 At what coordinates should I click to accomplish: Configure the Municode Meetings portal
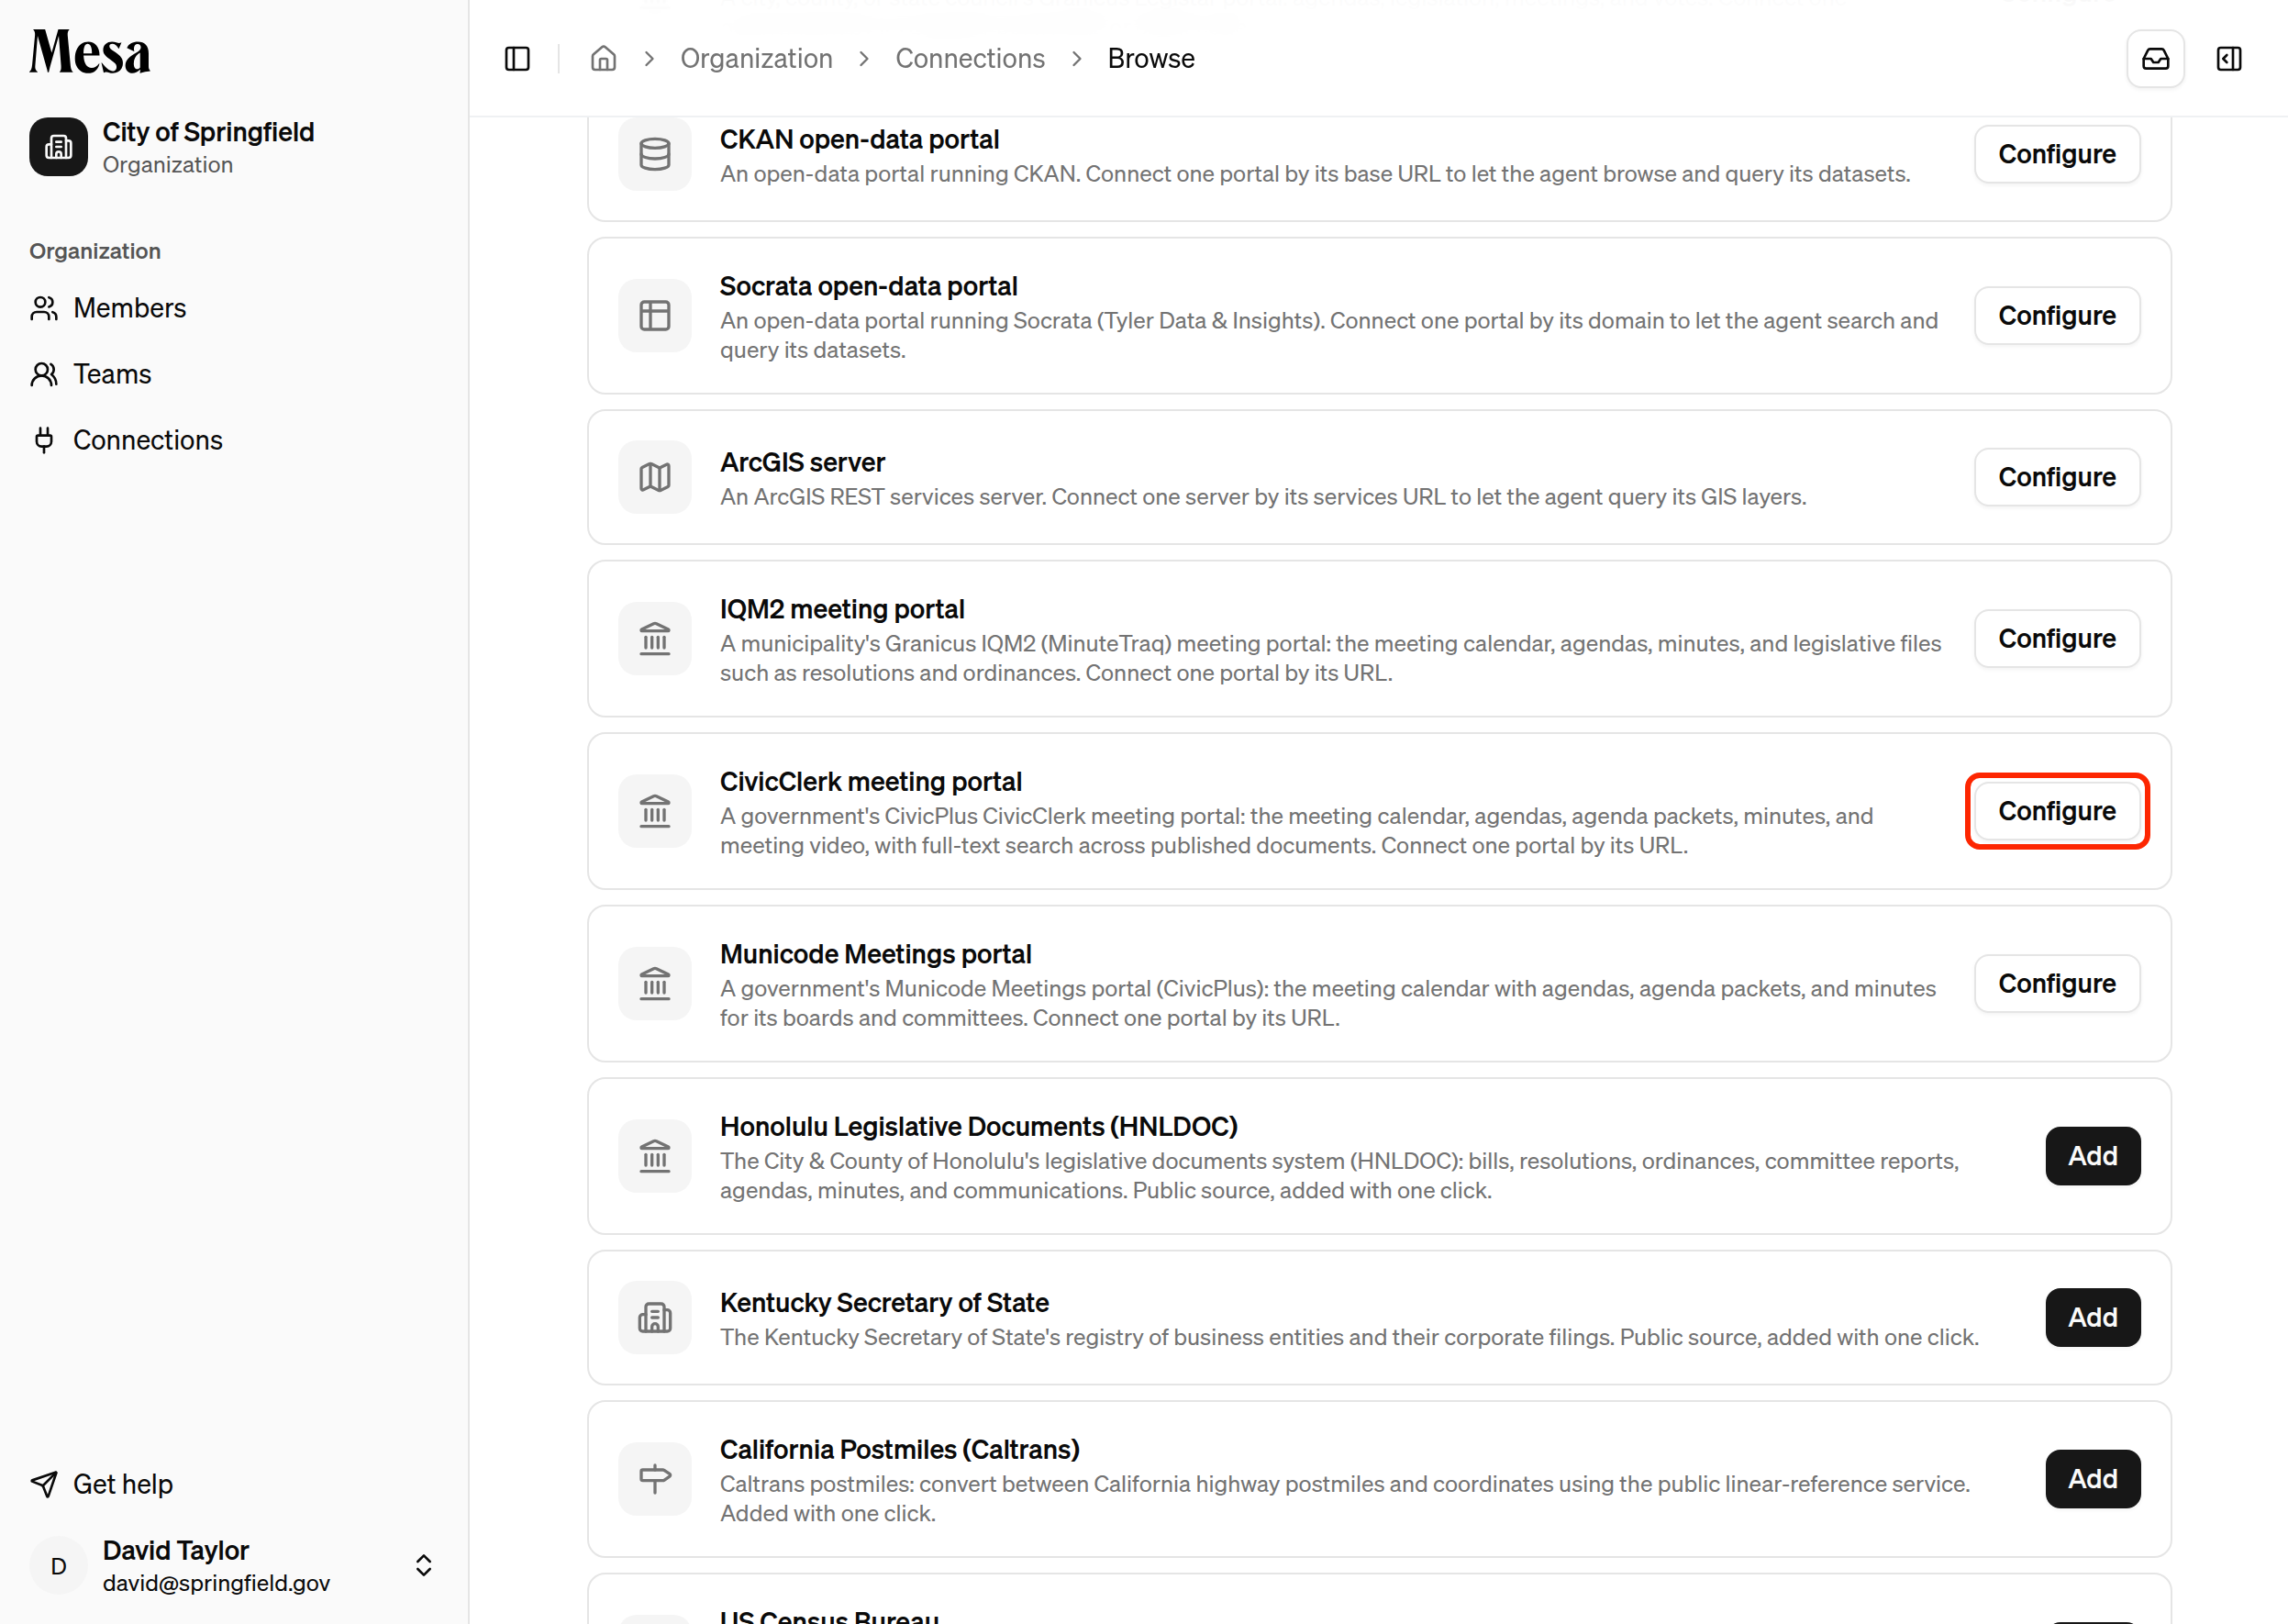pos(2057,984)
